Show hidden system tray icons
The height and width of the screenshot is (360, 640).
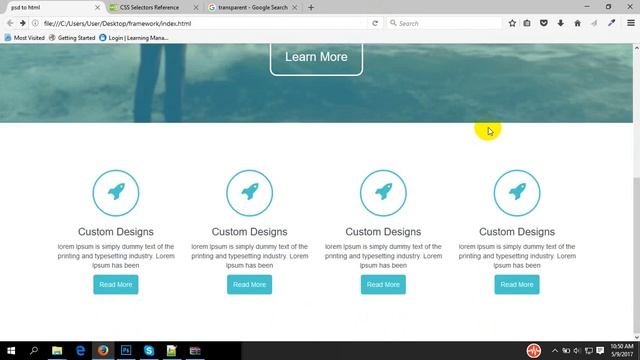(x=554, y=351)
